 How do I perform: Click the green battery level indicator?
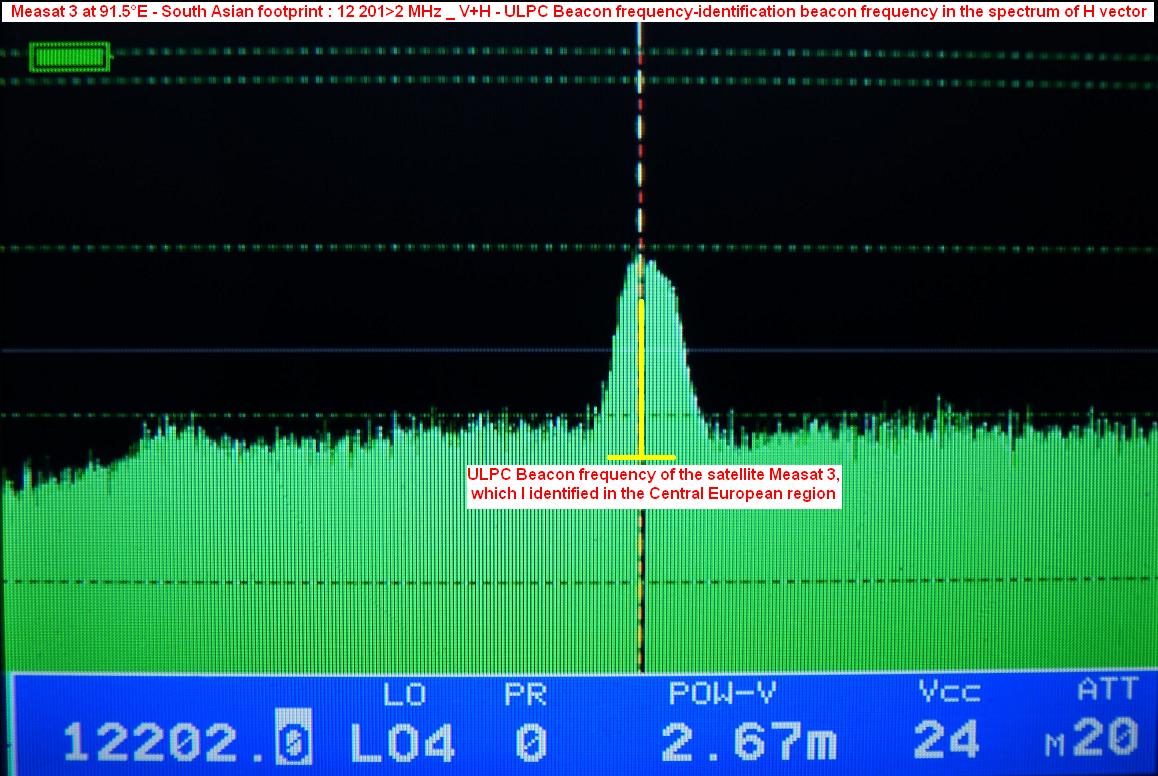coord(70,57)
